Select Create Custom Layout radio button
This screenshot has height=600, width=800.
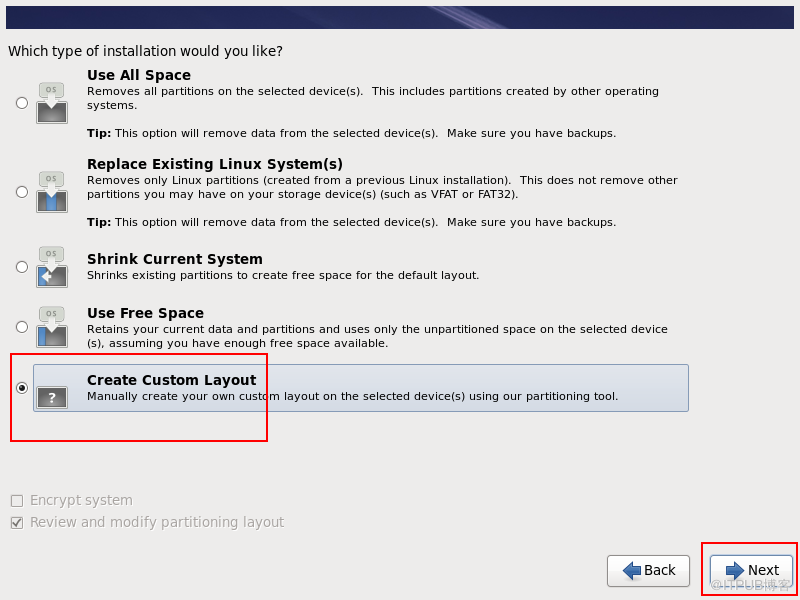(x=22, y=388)
